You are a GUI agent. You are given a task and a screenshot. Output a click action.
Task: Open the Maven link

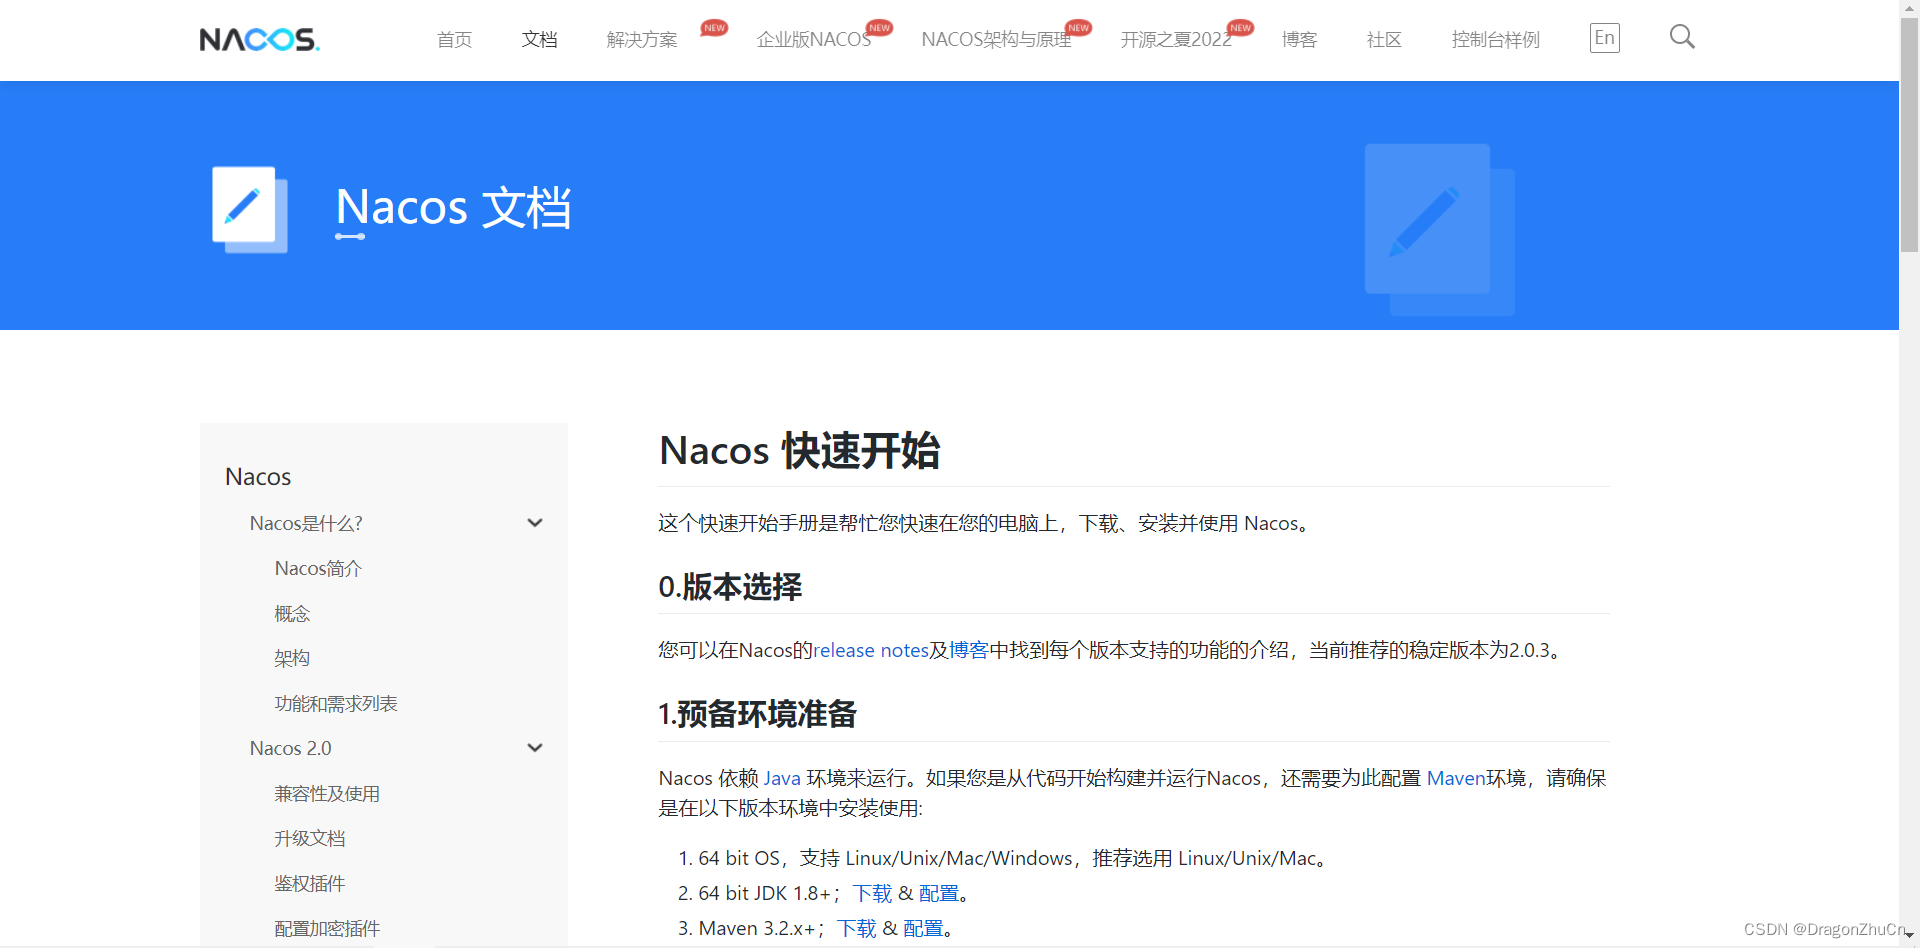click(1456, 778)
